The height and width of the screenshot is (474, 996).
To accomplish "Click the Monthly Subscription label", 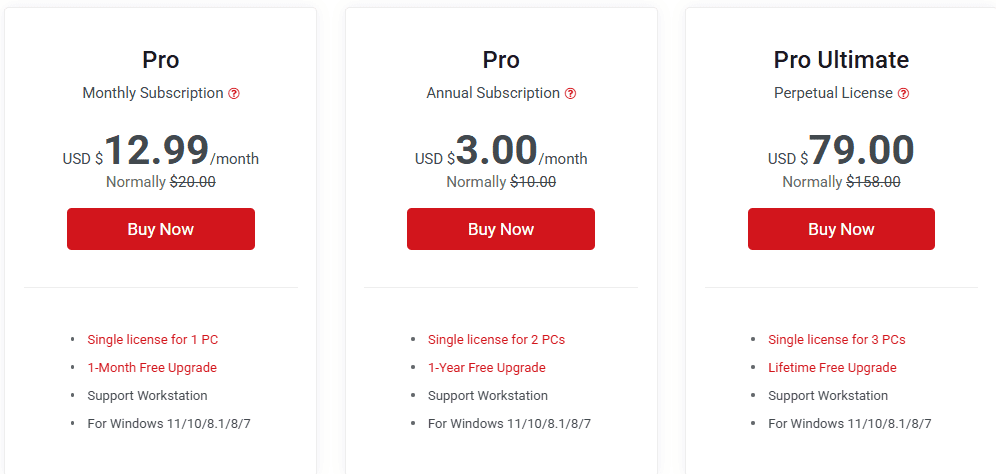I will (x=153, y=93).
